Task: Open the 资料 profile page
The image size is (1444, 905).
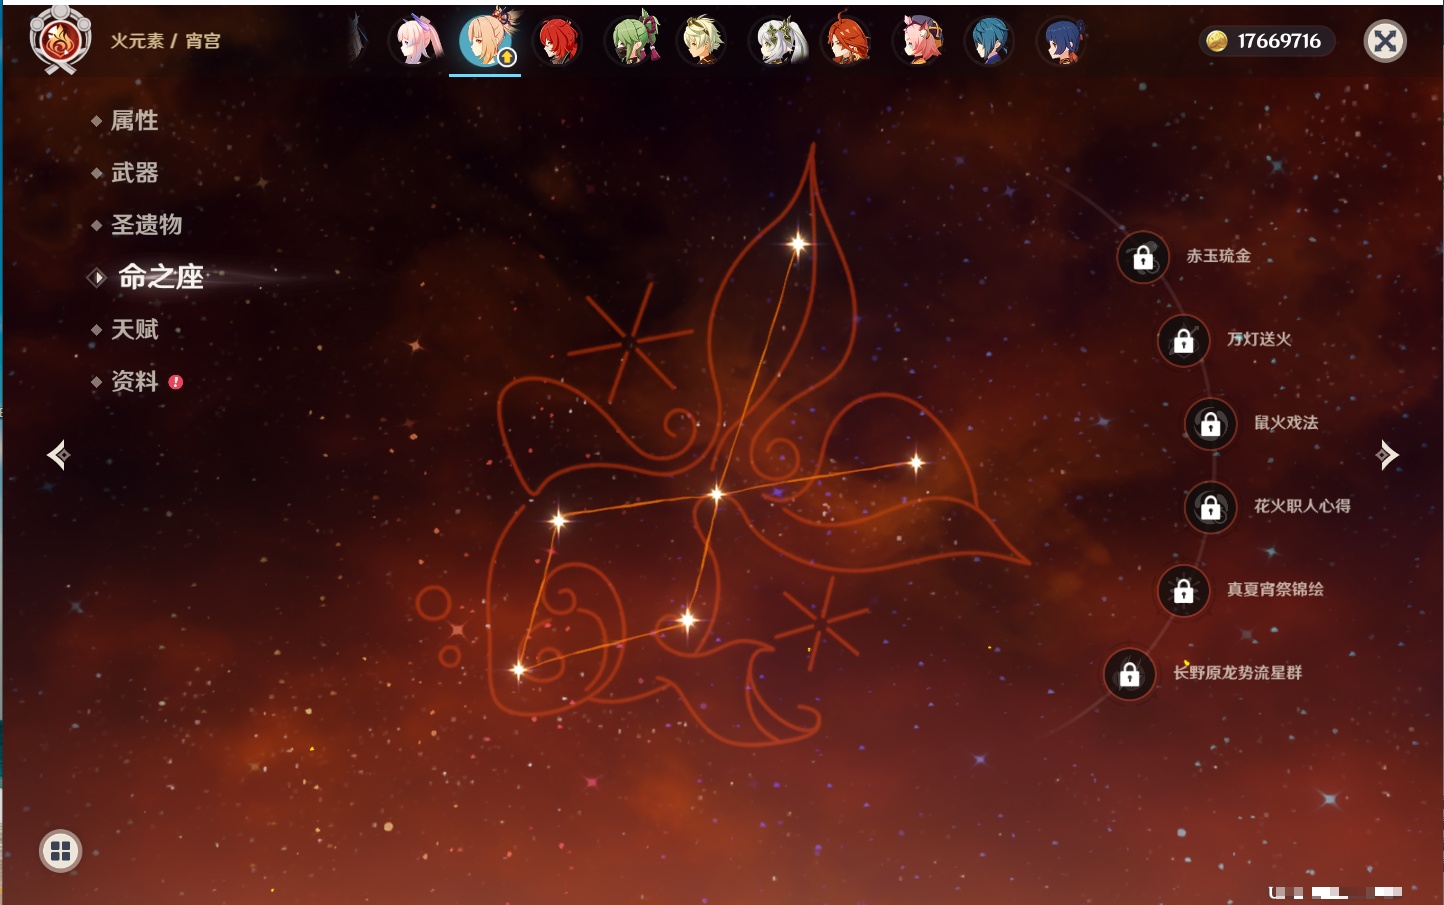Action: coord(134,381)
